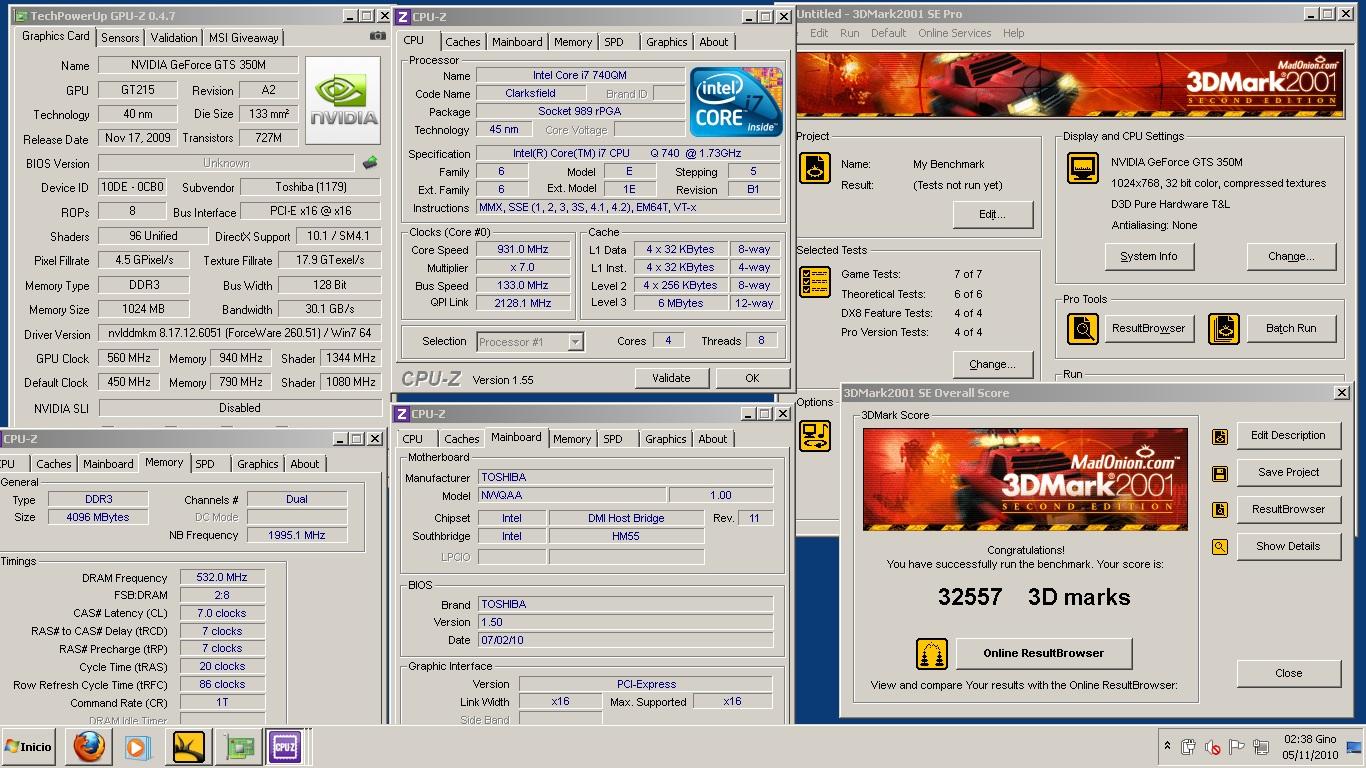This screenshot has height=768, width=1366.
Task: Open SPD tab in CPU-Z Memory window
Action: tap(205, 464)
